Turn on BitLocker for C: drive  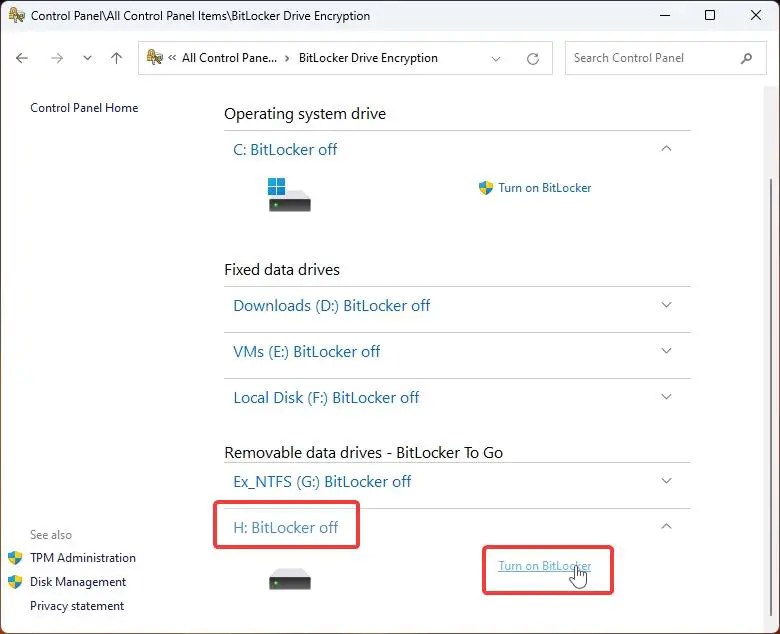click(545, 188)
